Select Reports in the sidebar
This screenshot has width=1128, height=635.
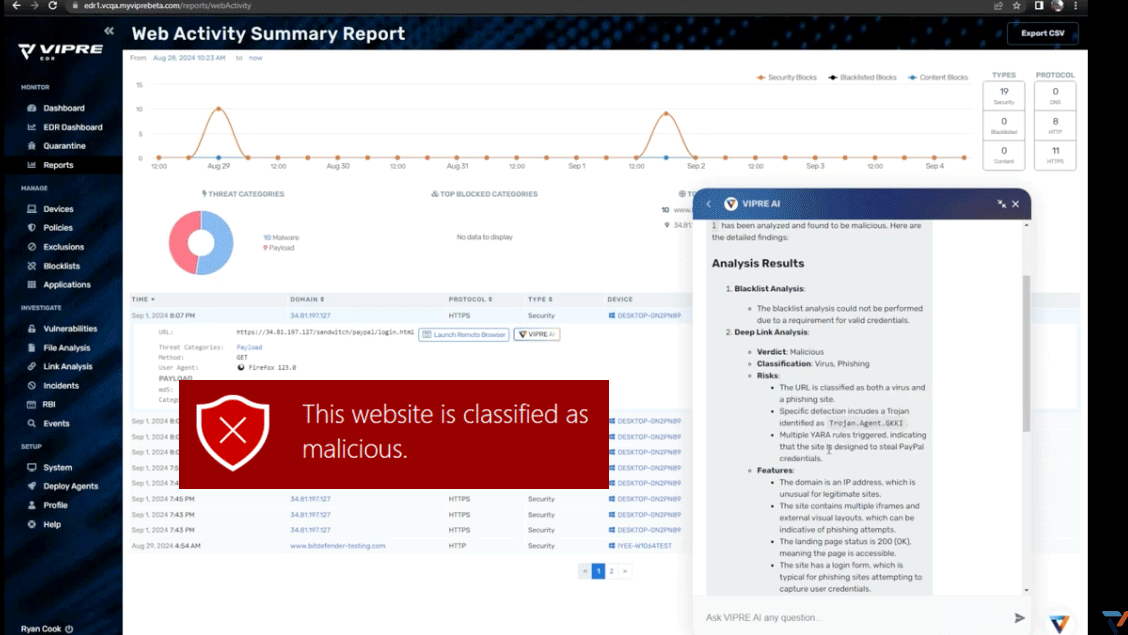[x=58, y=165]
